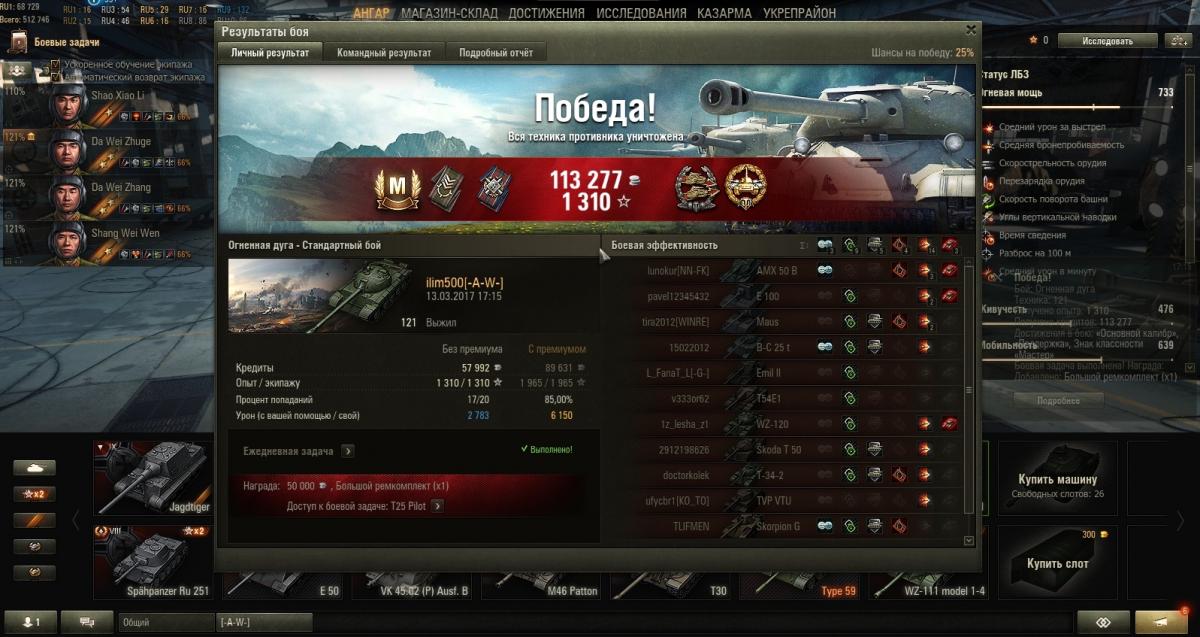Viewport: 1200px width, 637px height.
Task: Toggle the tank type carousel filter
Action: click(34, 468)
